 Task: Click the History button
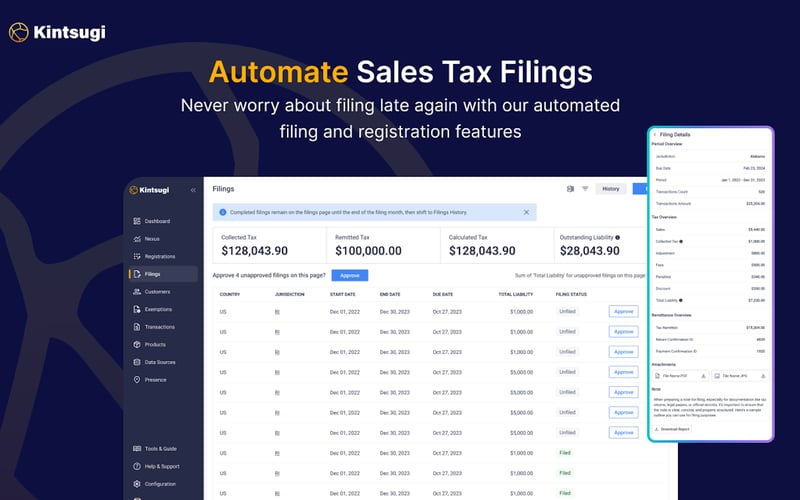point(611,189)
